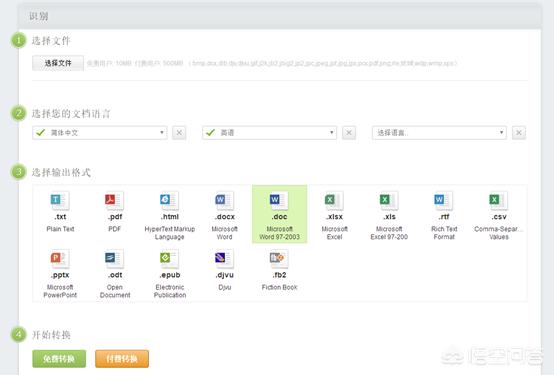Choose the .pdf output format icon

[114, 200]
